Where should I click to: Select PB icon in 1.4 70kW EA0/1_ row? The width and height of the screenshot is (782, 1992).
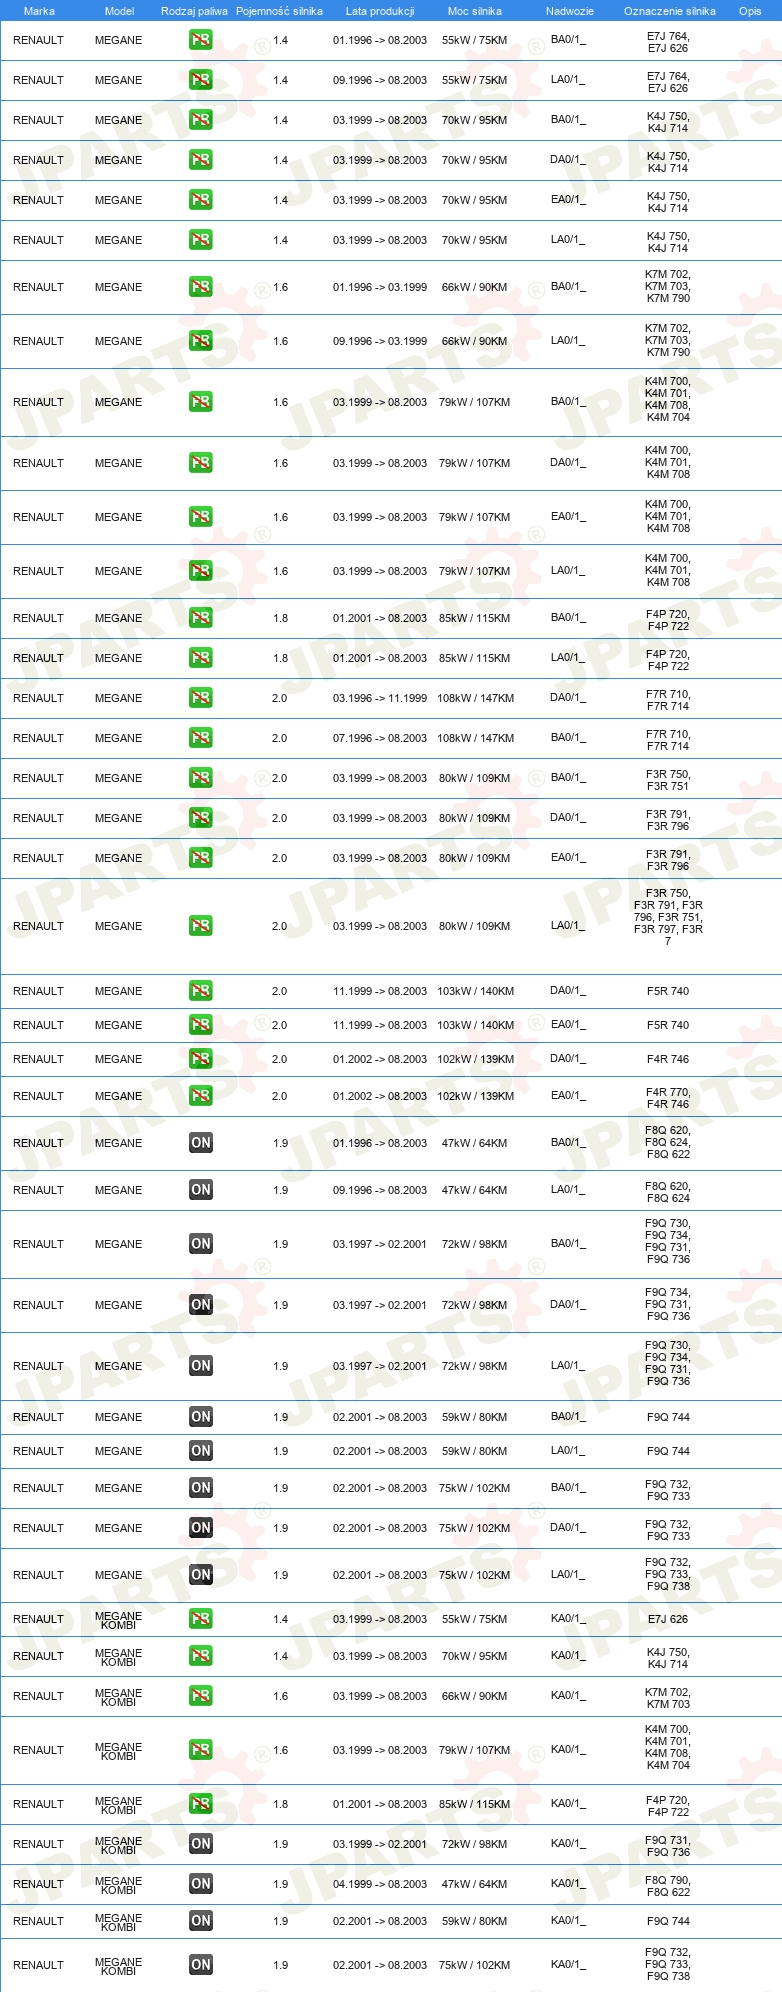pyautogui.click(x=201, y=200)
